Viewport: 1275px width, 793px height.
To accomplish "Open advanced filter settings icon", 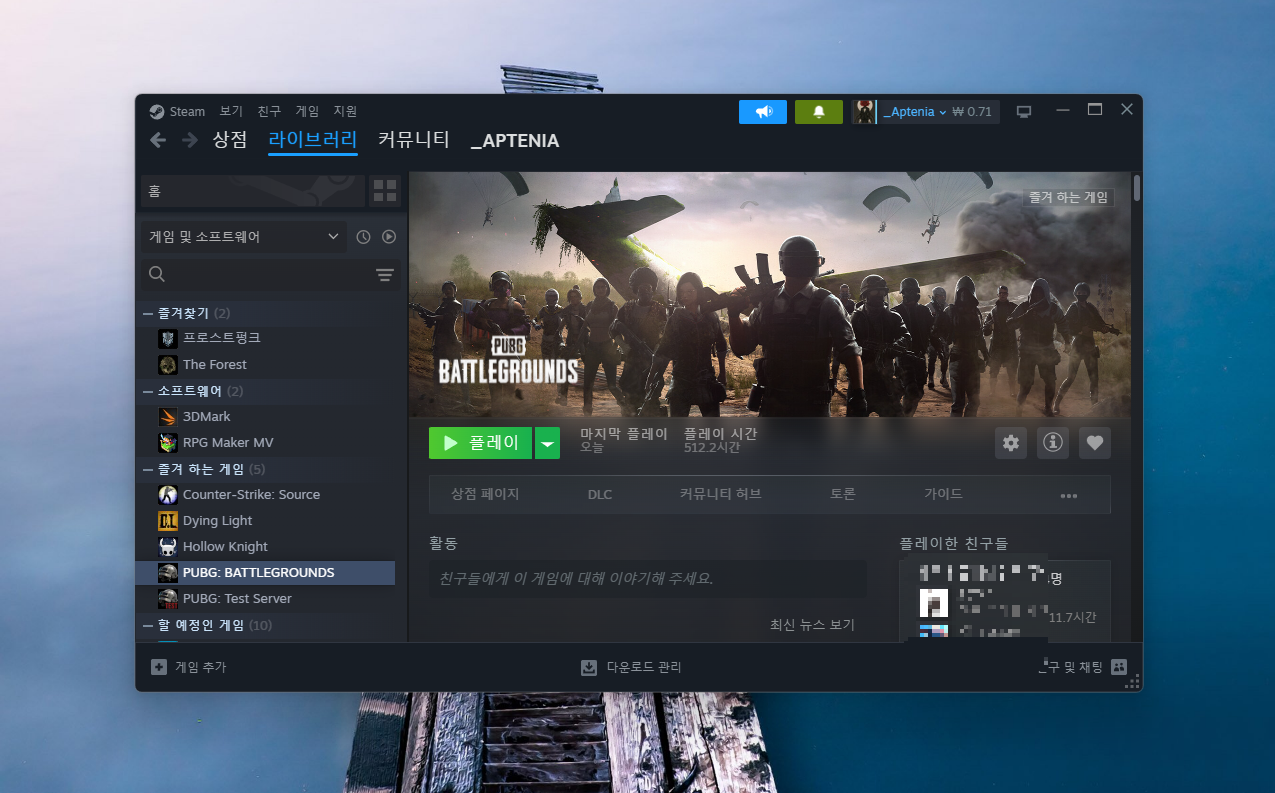I will pyautogui.click(x=385, y=275).
